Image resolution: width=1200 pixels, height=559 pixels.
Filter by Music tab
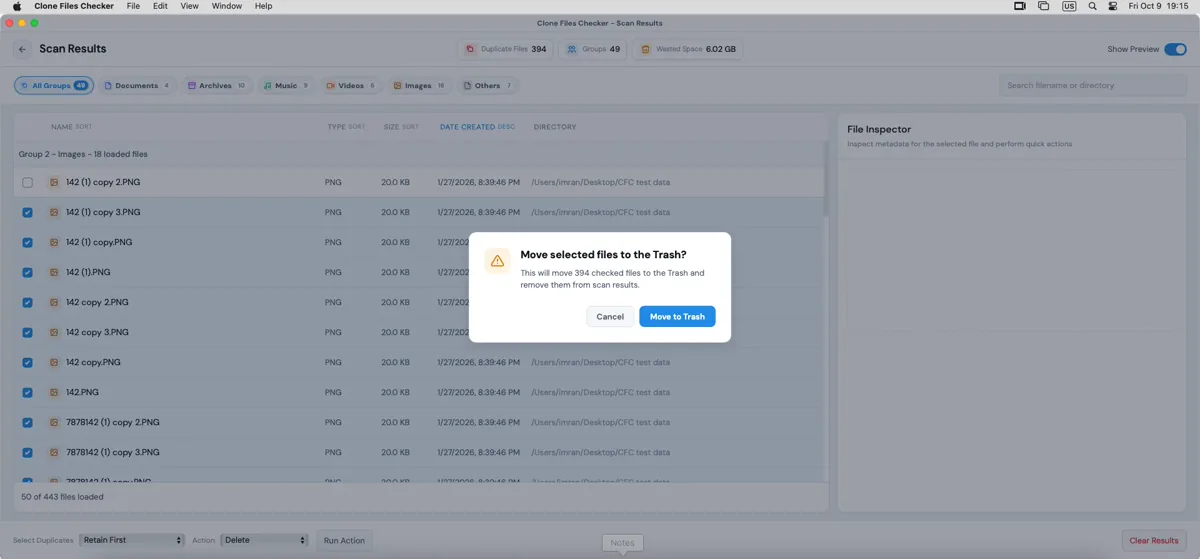(x=286, y=86)
